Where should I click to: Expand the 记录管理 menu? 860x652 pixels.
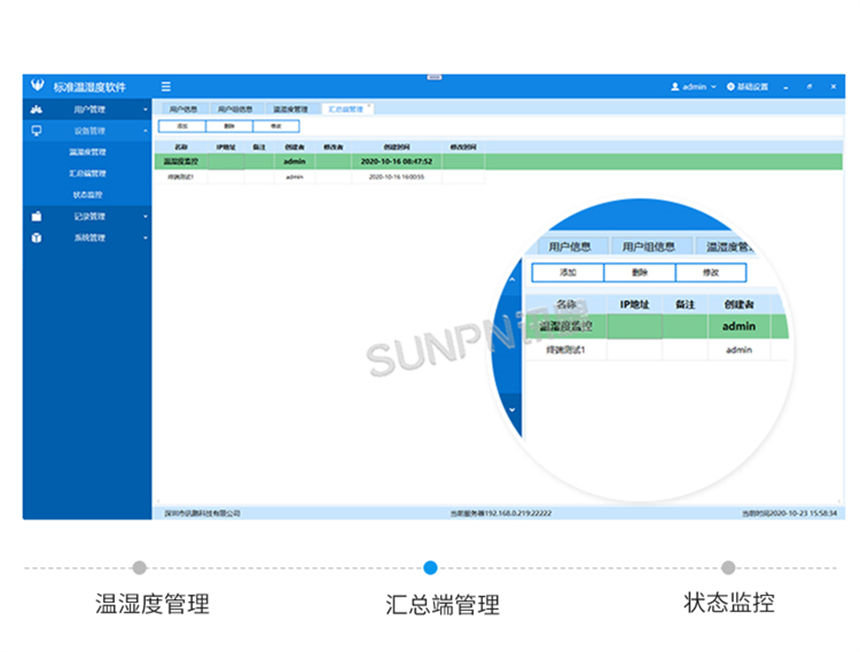coord(144,216)
